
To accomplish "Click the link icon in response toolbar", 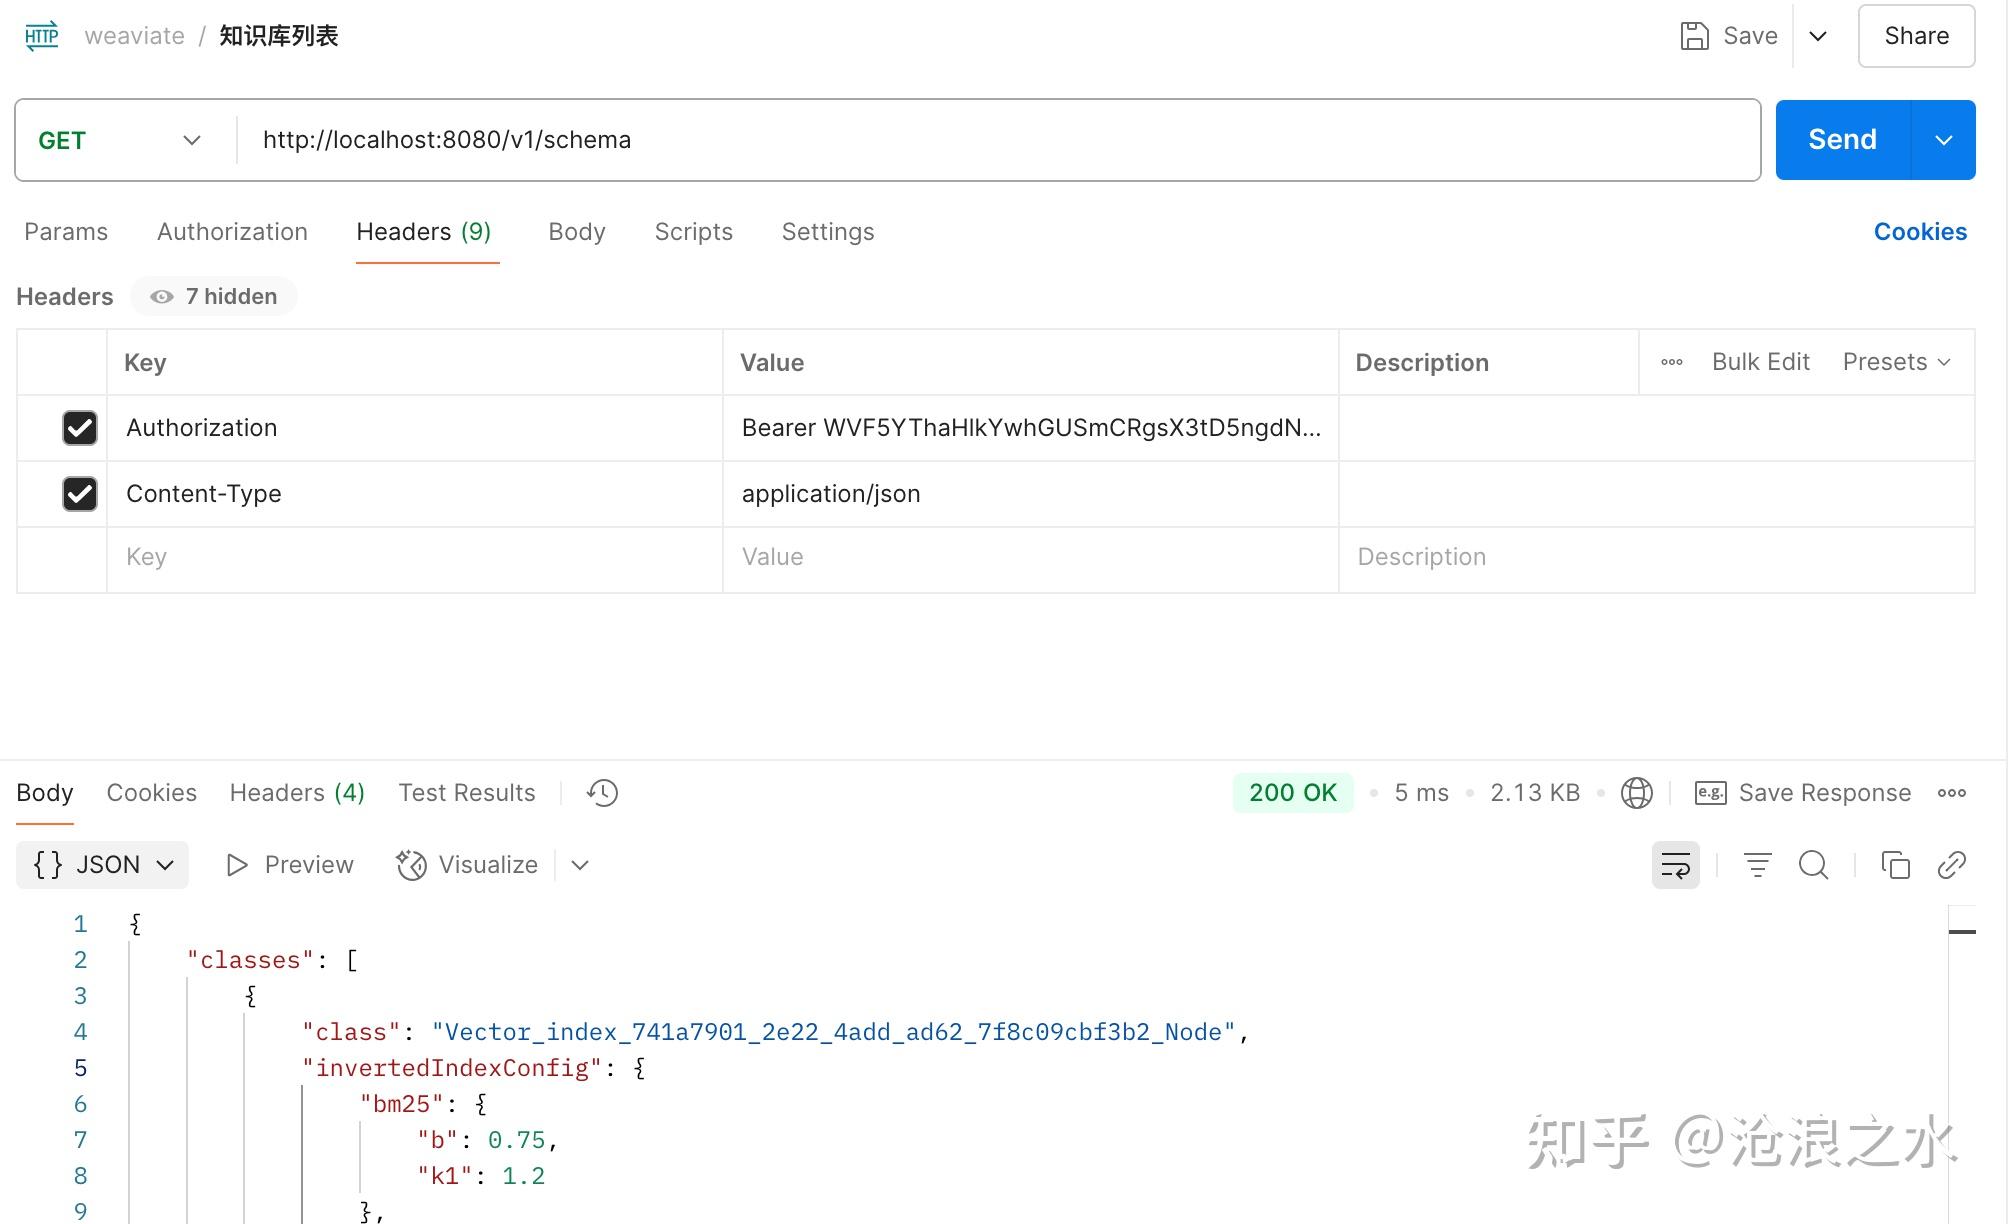I will click(x=1951, y=865).
